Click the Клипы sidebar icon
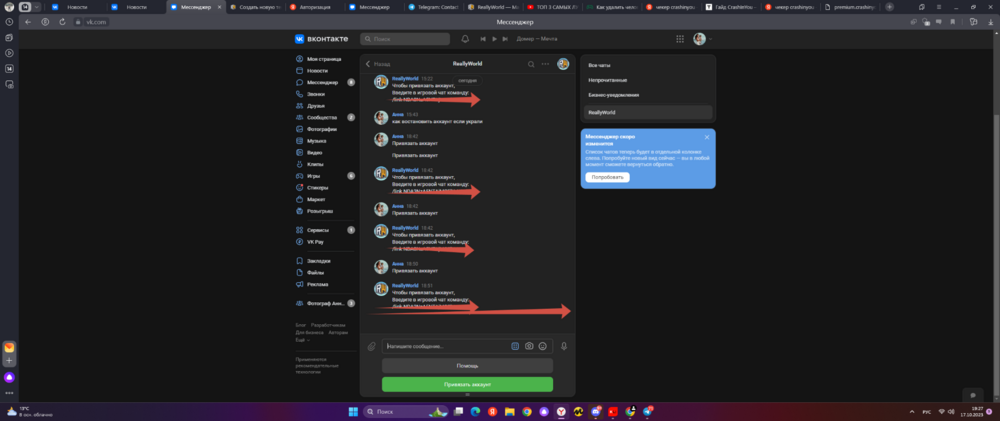 tap(300, 164)
